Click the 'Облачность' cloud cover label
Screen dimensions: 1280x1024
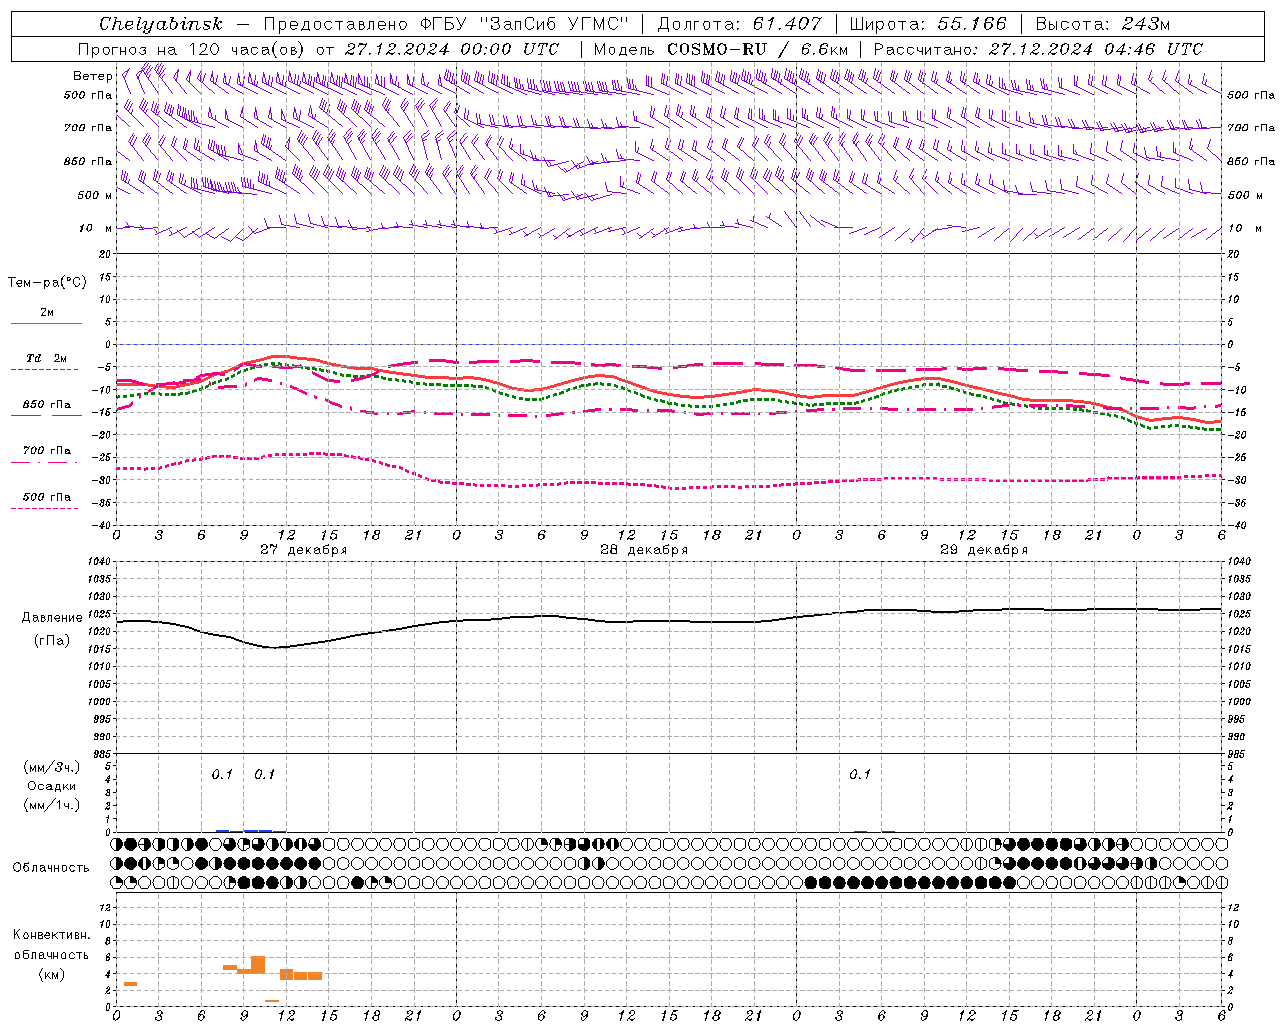(51, 867)
